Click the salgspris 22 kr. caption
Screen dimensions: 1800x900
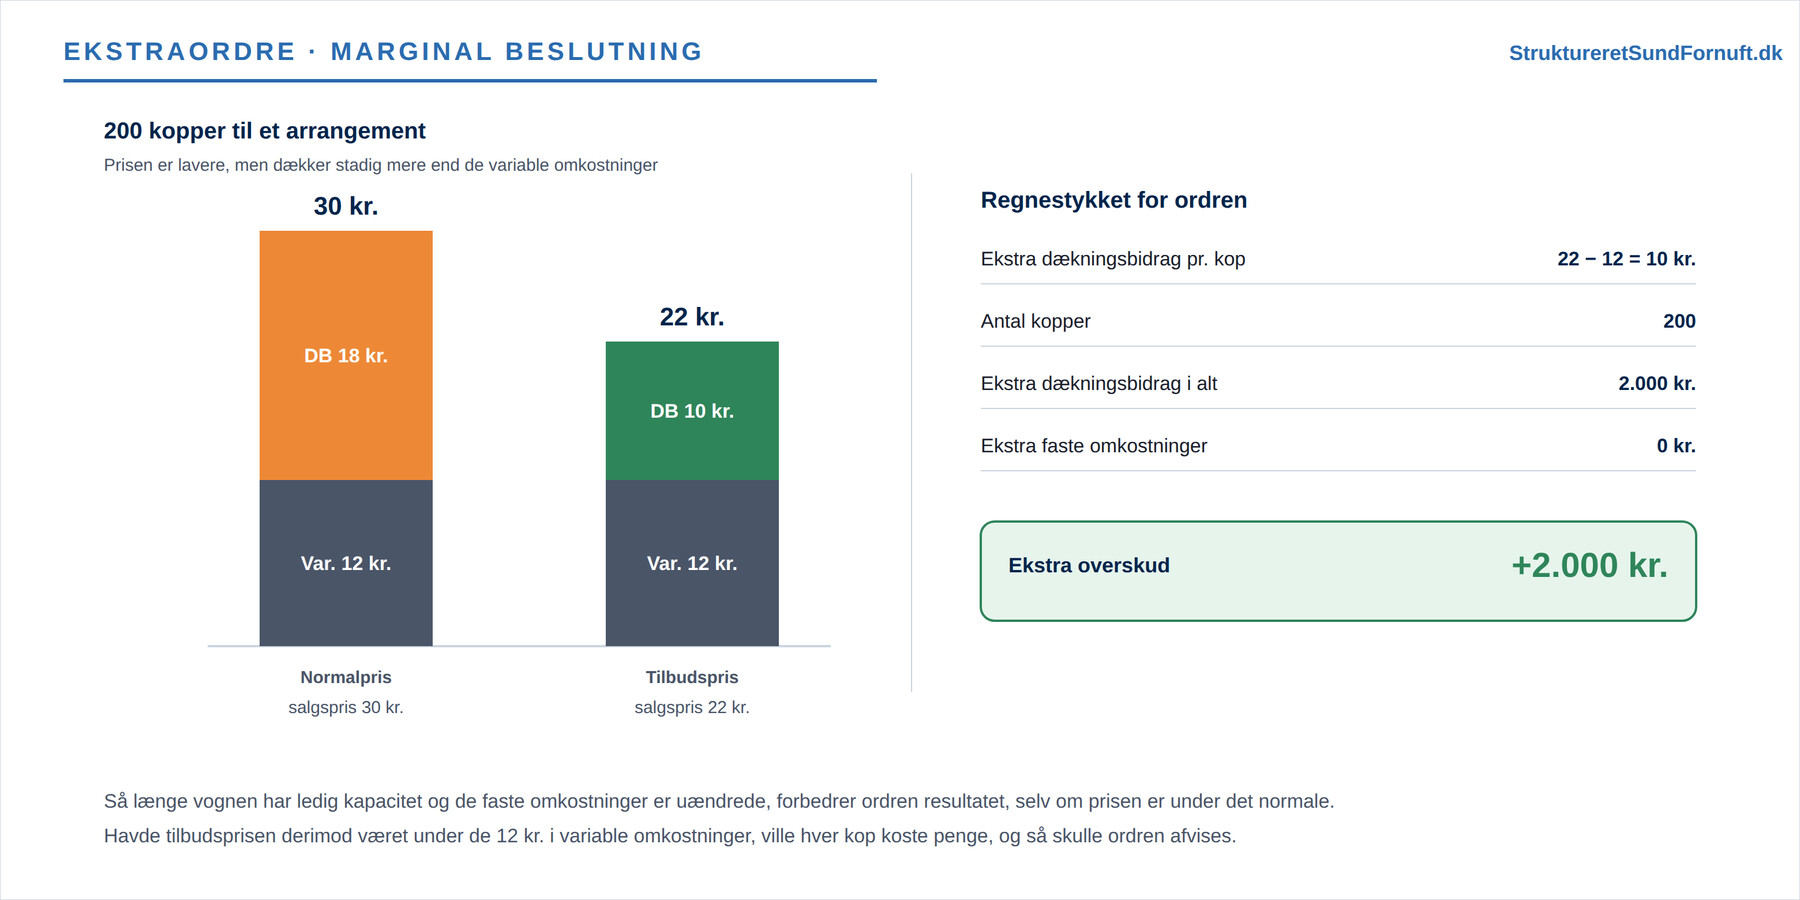tap(692, 707)
